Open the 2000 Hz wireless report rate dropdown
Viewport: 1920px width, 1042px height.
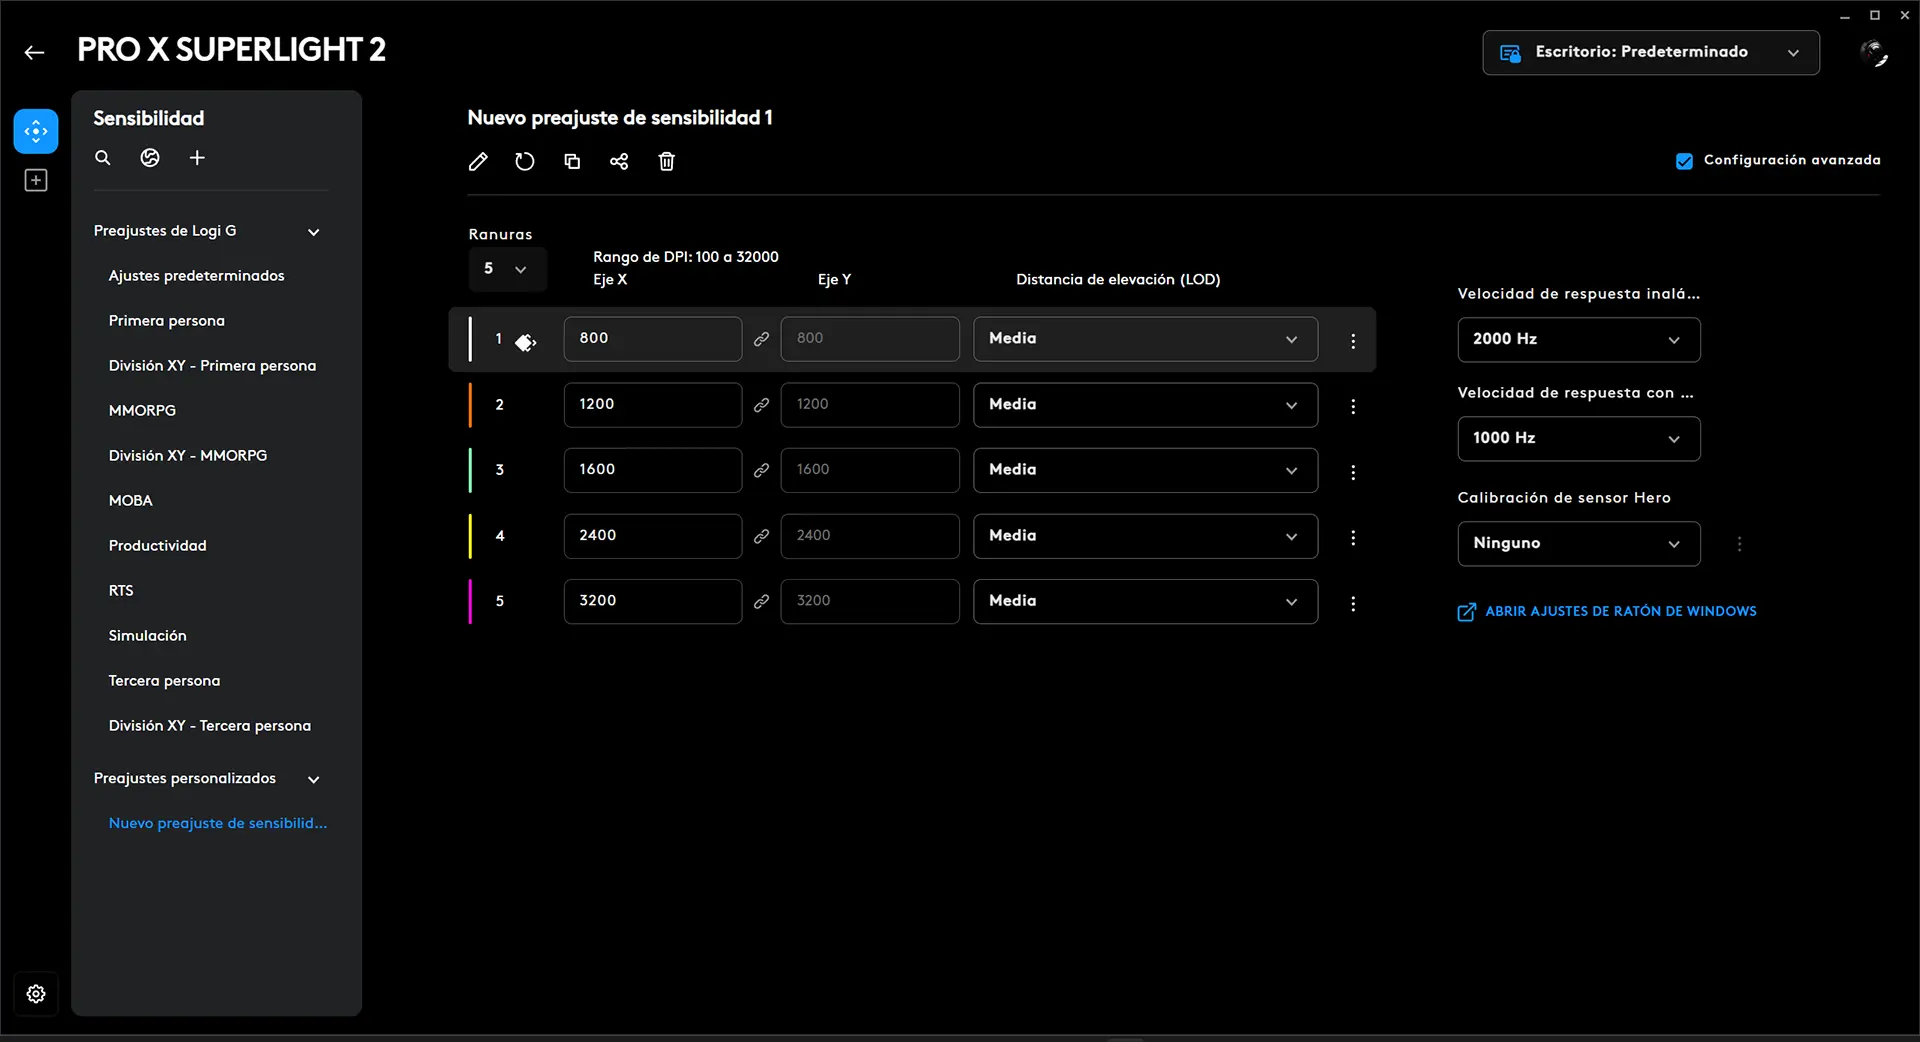tap(1579, 339)
